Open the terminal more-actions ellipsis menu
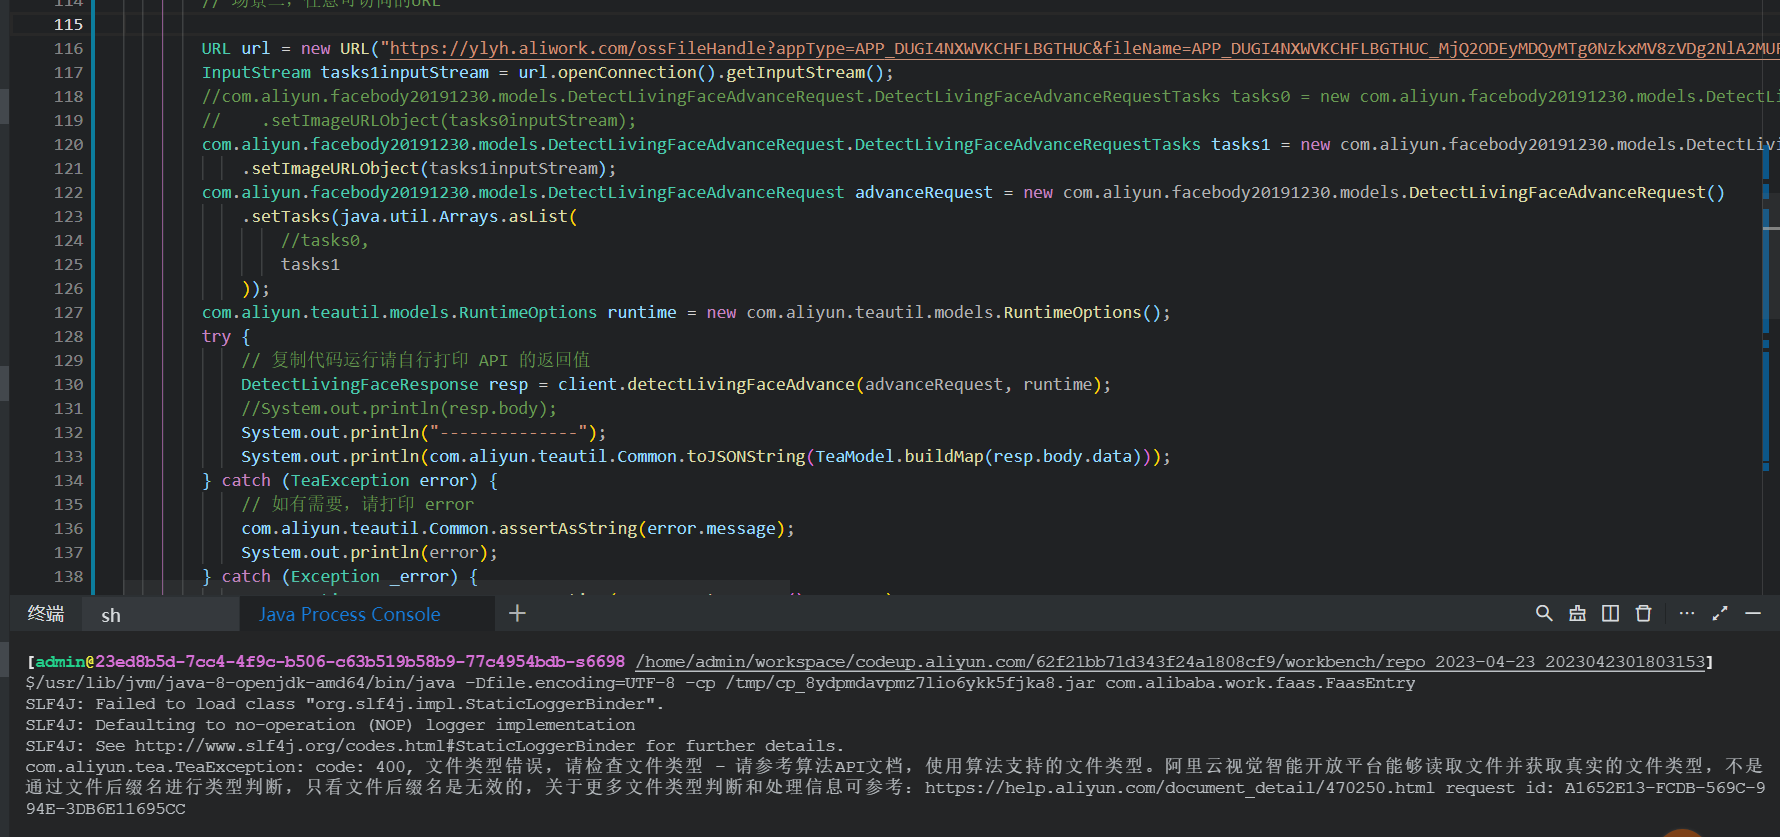Screen dimensions: 1780x837 click(x=1687, y=614)
